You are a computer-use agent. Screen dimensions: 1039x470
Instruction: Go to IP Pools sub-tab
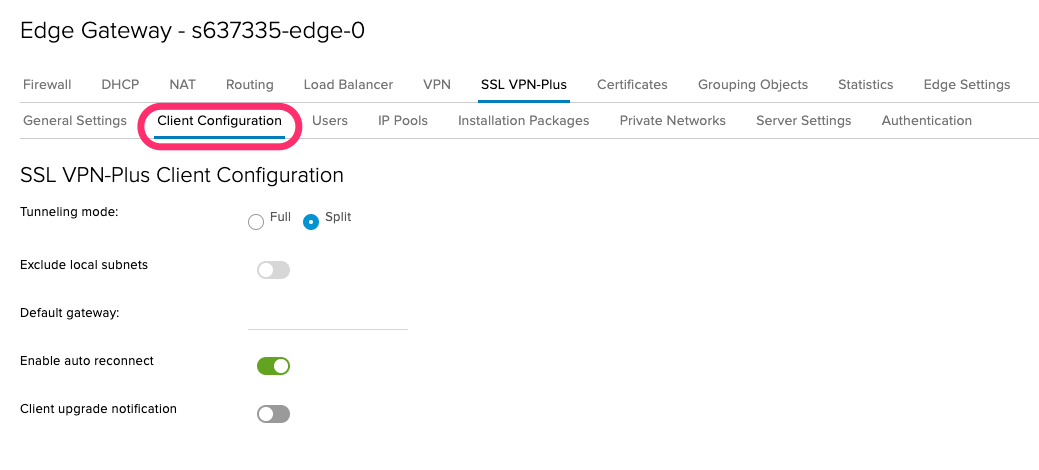tap(403, 121)
